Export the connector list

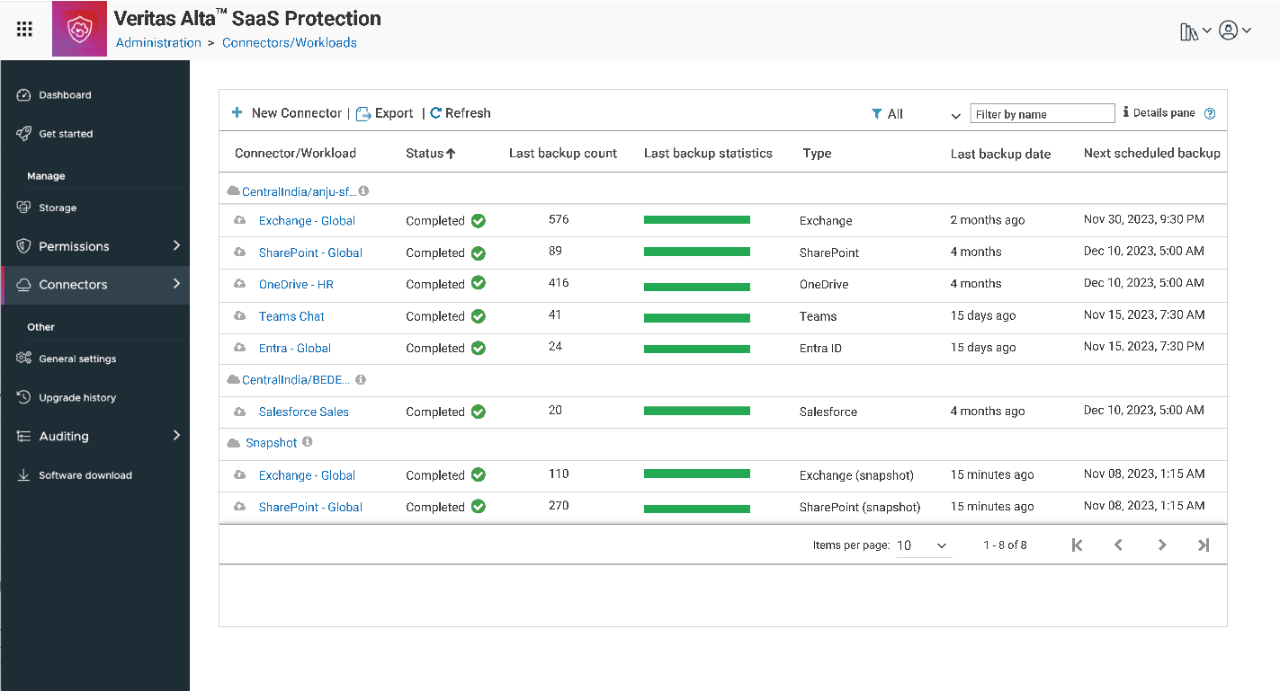point(384,113)
